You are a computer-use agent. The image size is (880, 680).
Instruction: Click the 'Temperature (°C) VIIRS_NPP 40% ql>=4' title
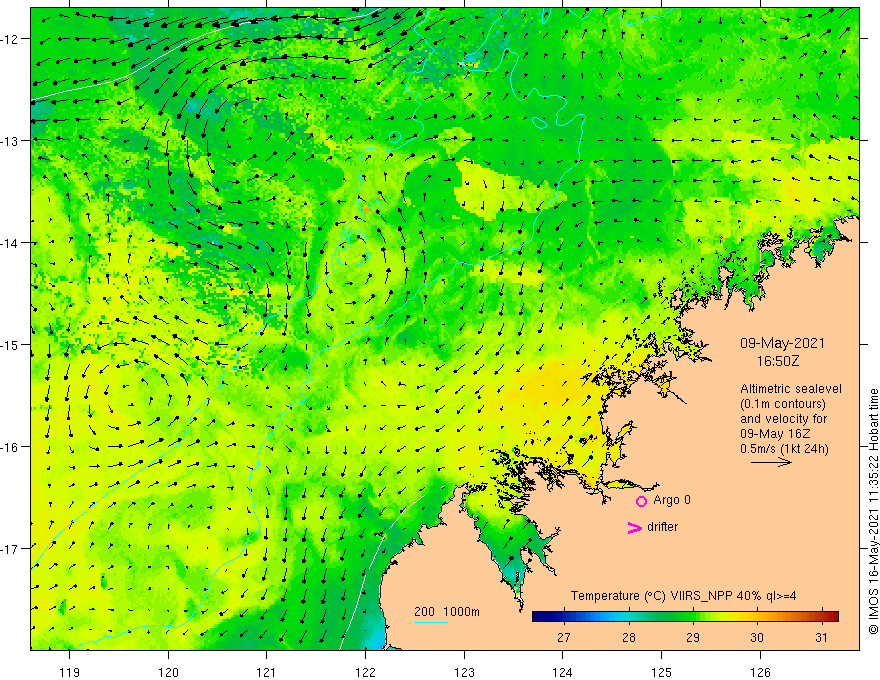point(684,596)
